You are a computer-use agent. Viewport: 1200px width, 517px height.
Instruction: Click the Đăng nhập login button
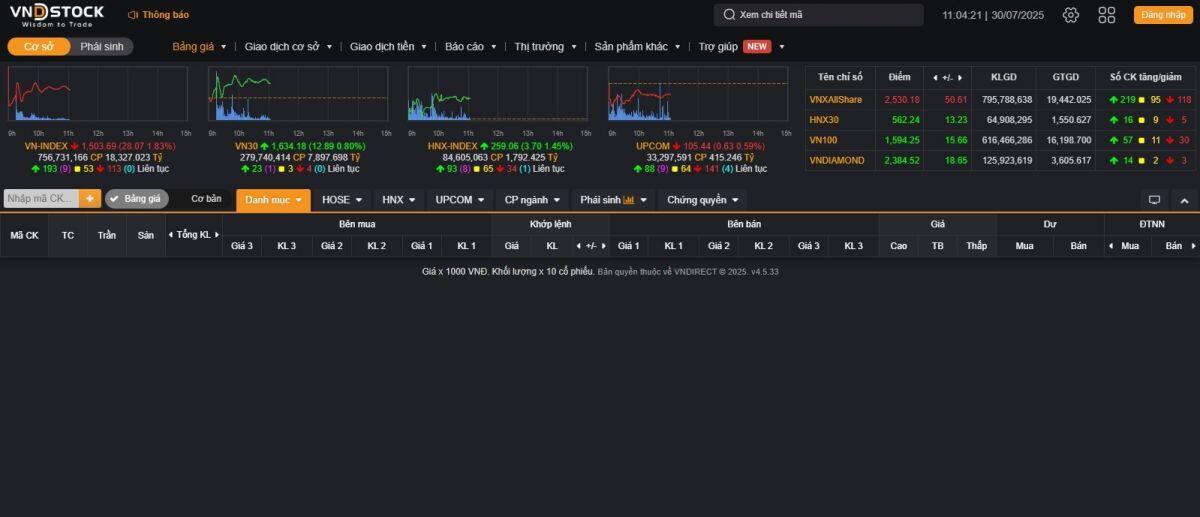1163,15
